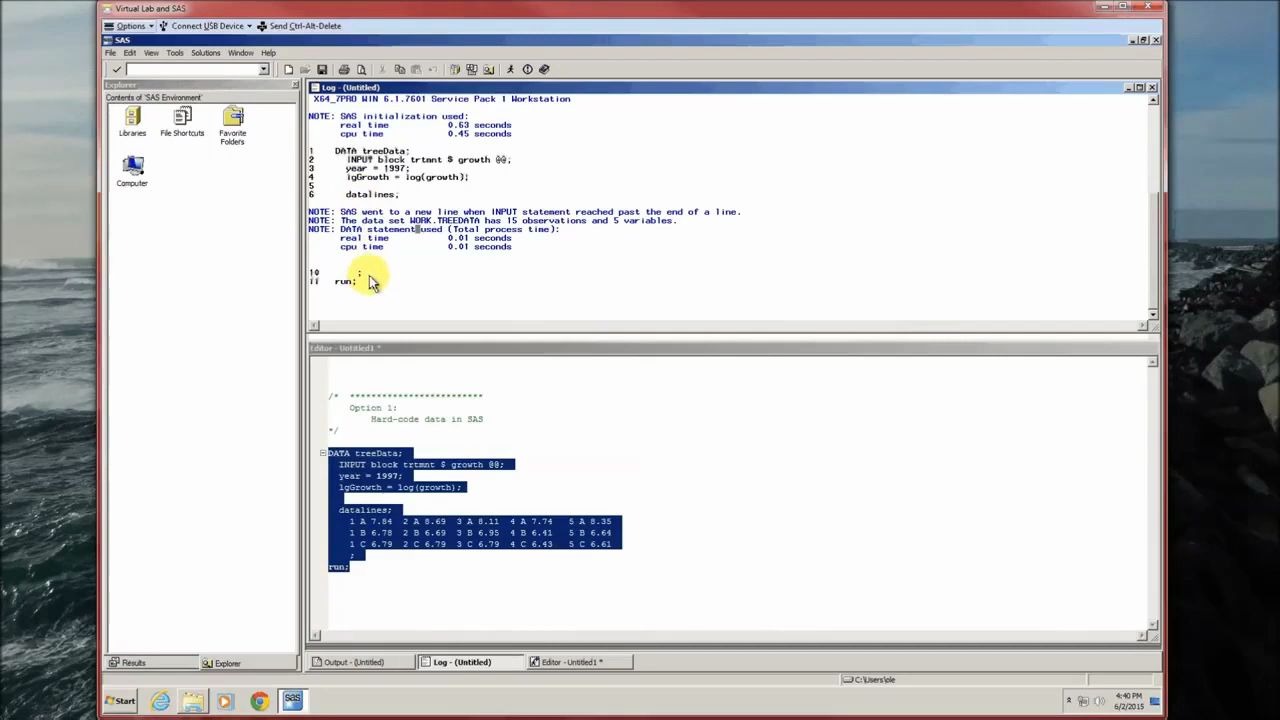Open the Help menu
This screenshot has width=1280, height=720.
[268, 53]
